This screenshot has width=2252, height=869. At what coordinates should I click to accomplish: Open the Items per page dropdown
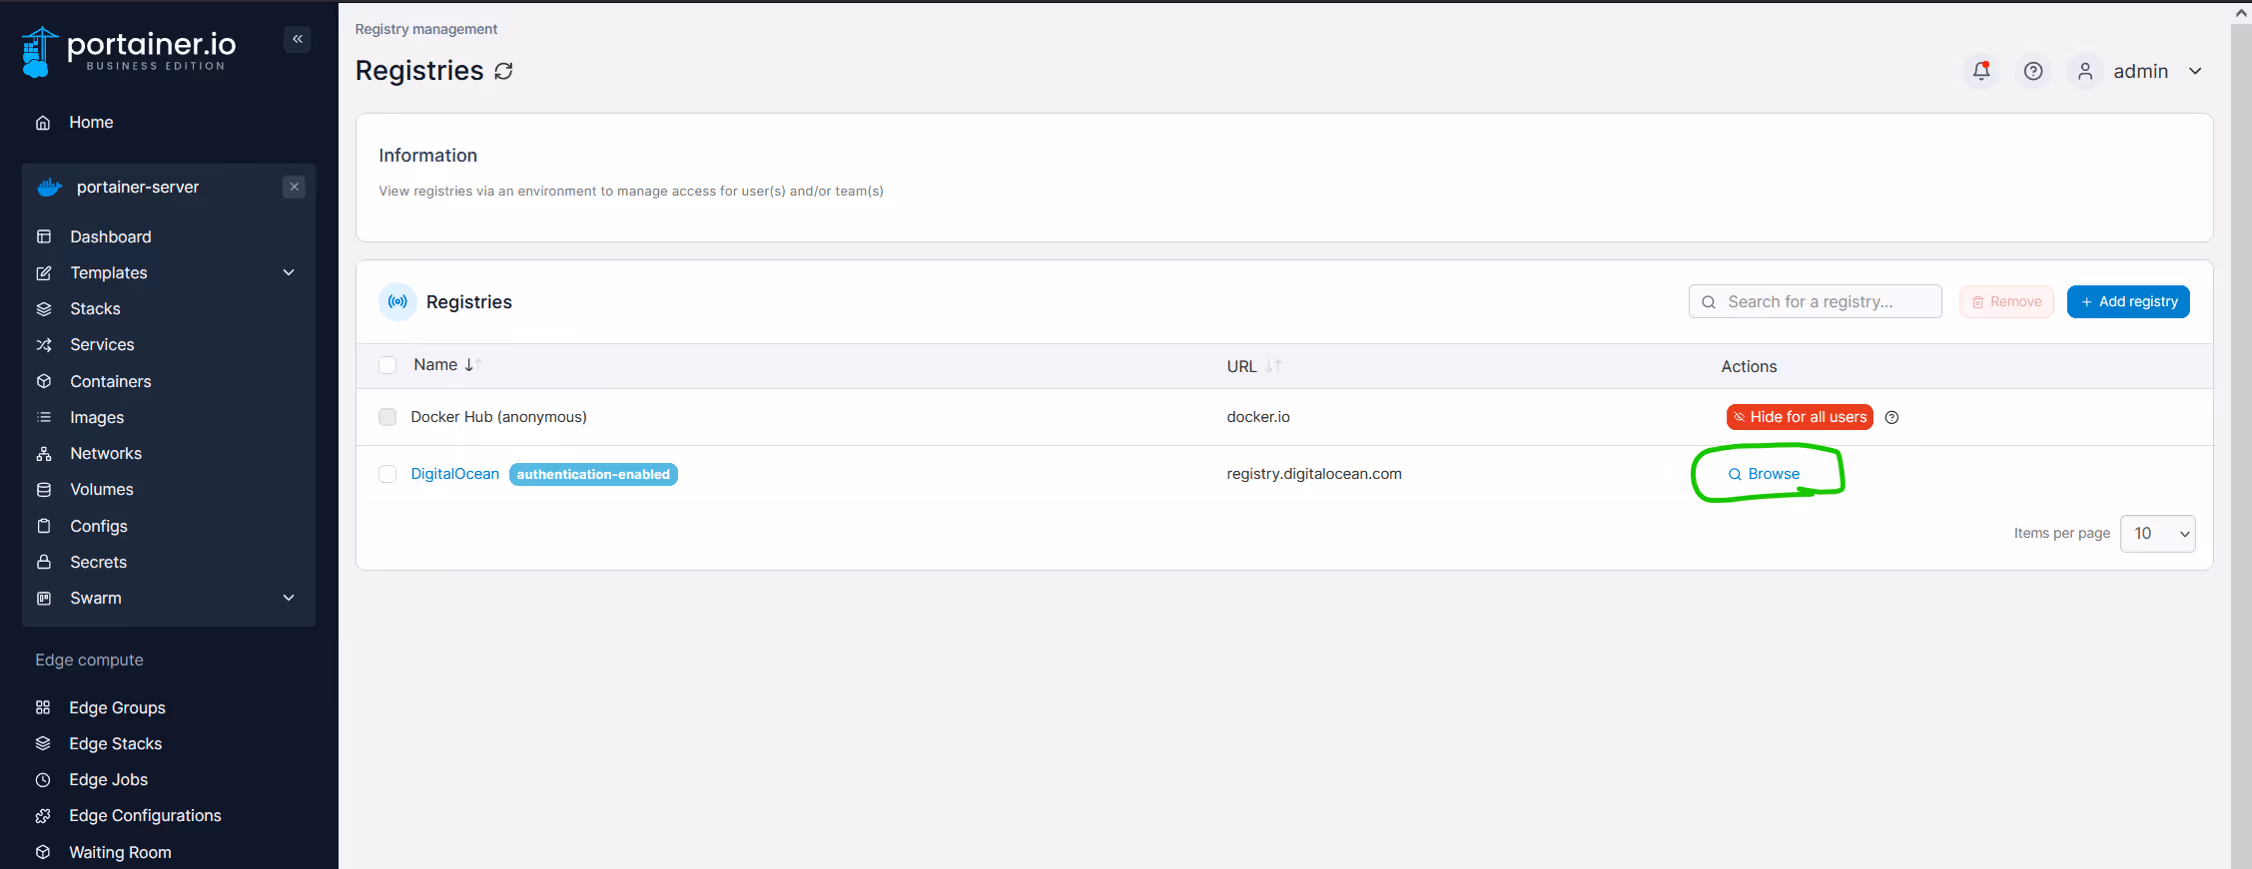(x=2158, y=534)
